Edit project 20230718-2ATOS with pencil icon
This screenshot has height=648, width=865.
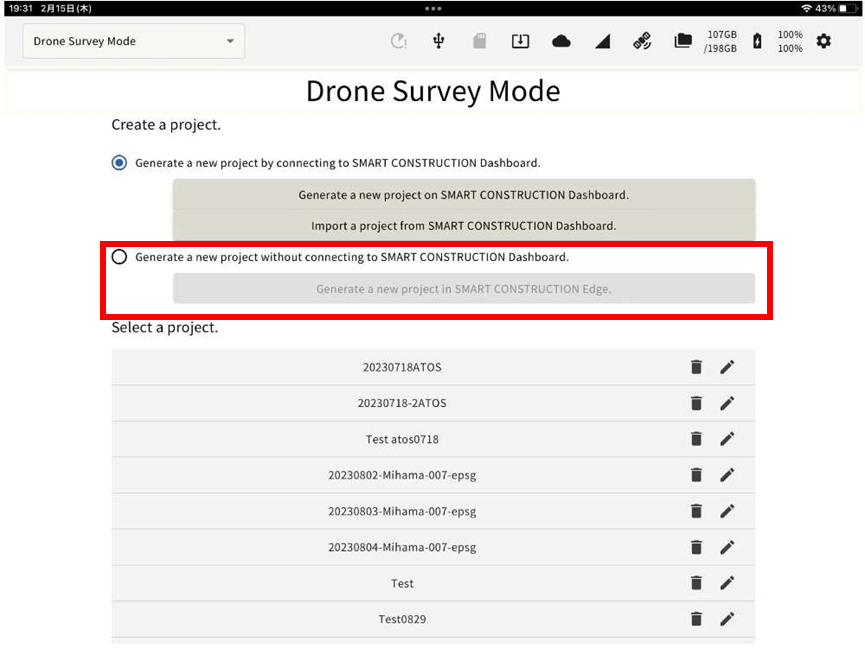[727, 403]
